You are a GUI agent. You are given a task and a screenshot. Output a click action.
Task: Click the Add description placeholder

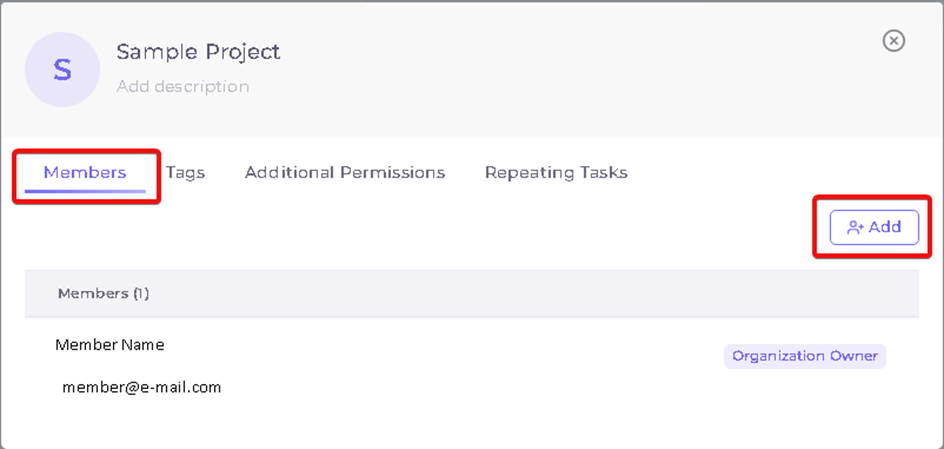point(182,86)
